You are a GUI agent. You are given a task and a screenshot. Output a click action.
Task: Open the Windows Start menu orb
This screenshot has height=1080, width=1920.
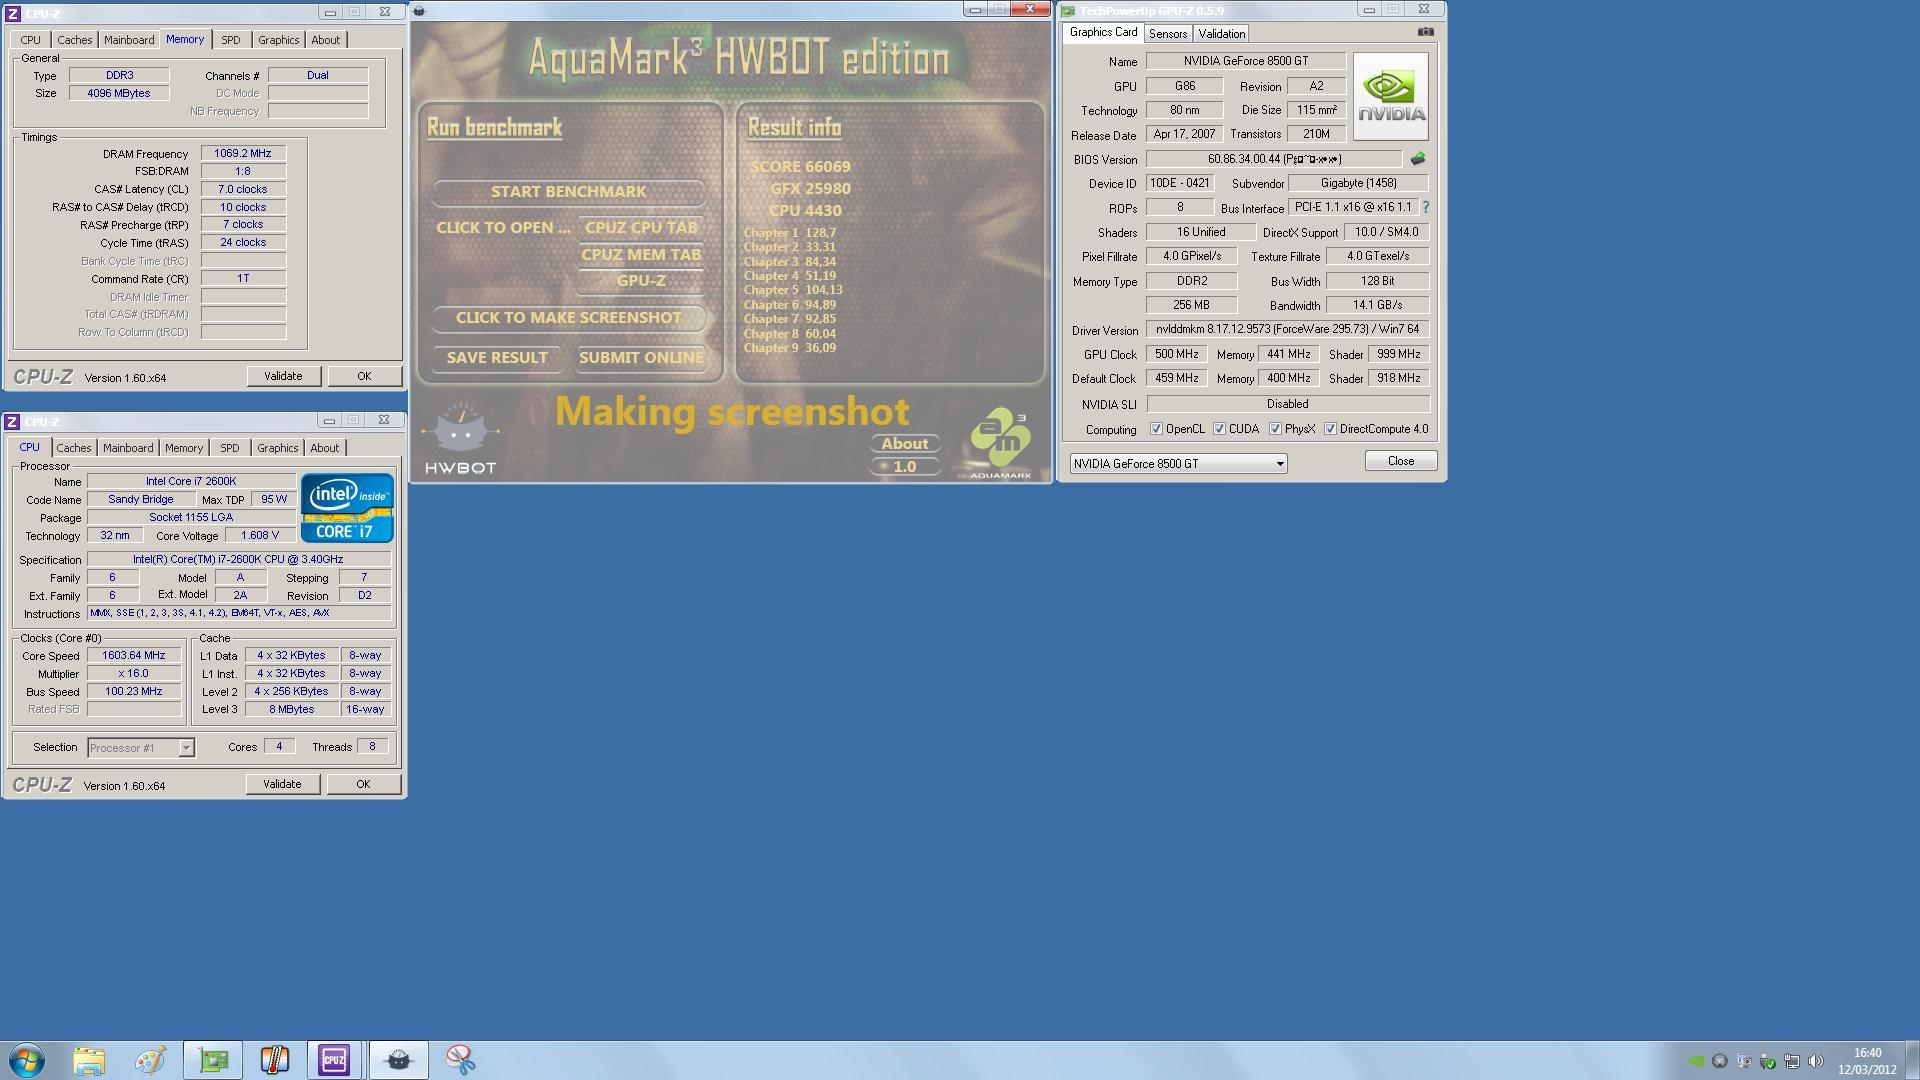[27, 1060]
